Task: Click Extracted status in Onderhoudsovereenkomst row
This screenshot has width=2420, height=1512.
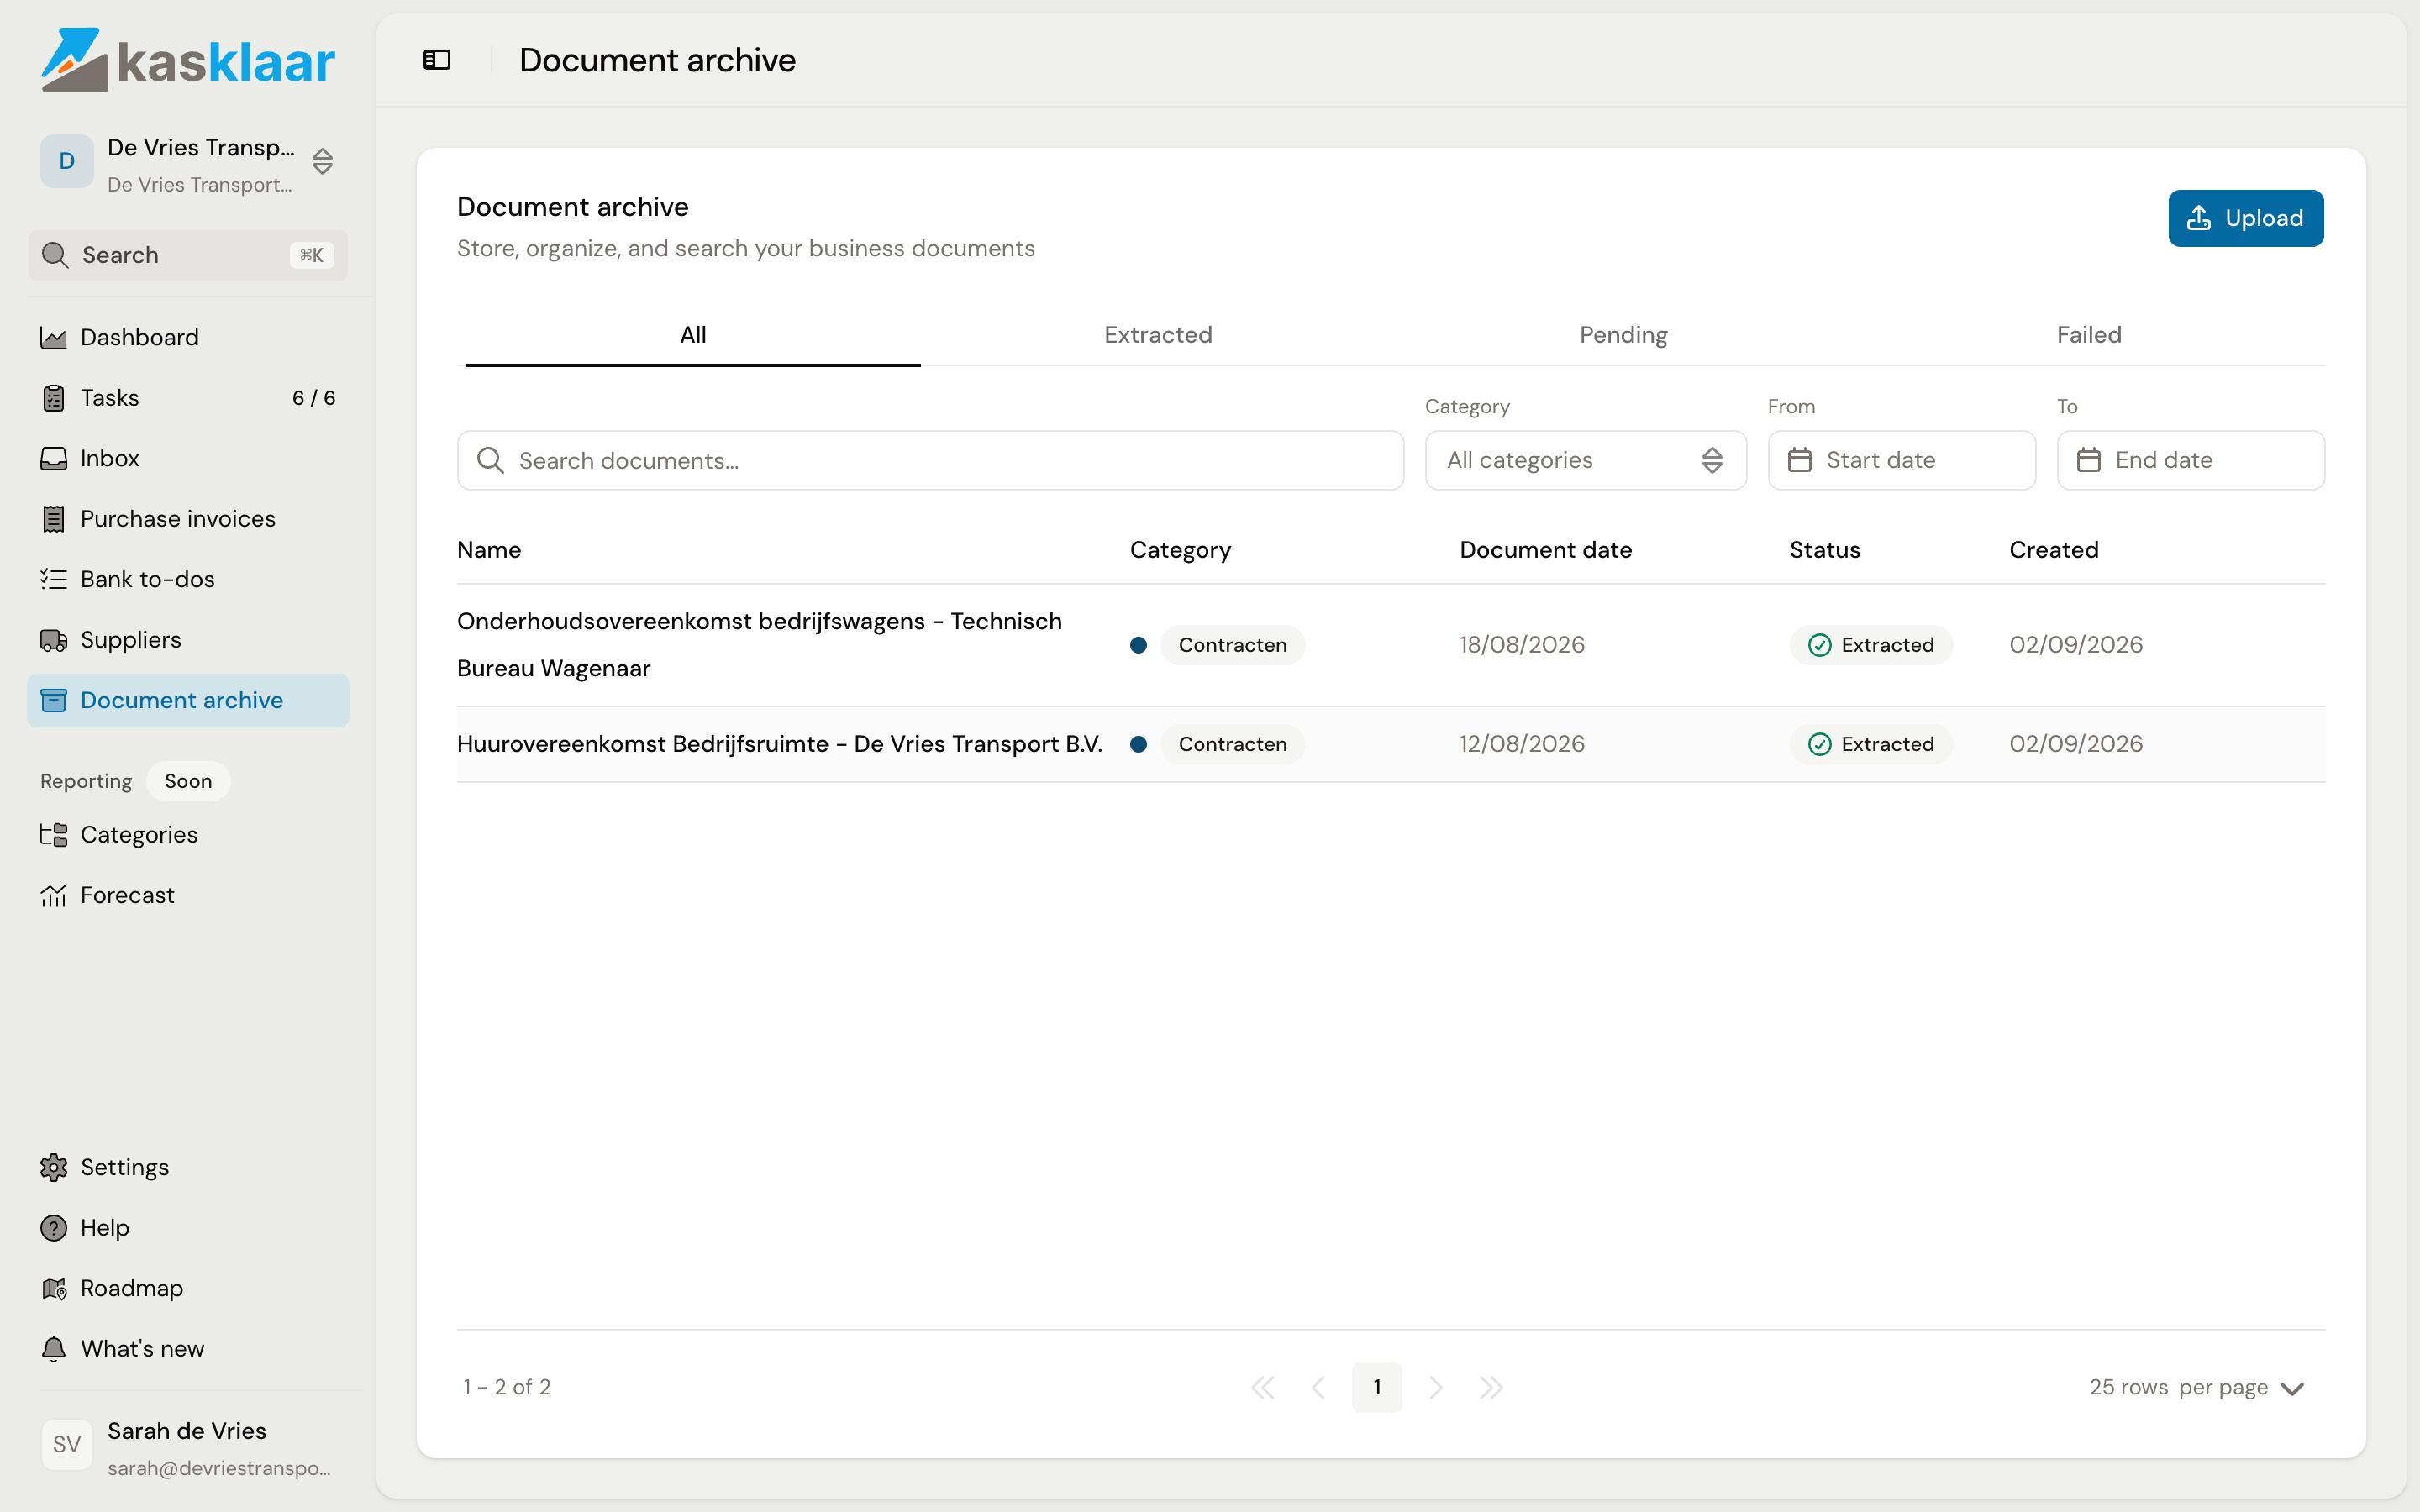Action: click(1870, 645)
